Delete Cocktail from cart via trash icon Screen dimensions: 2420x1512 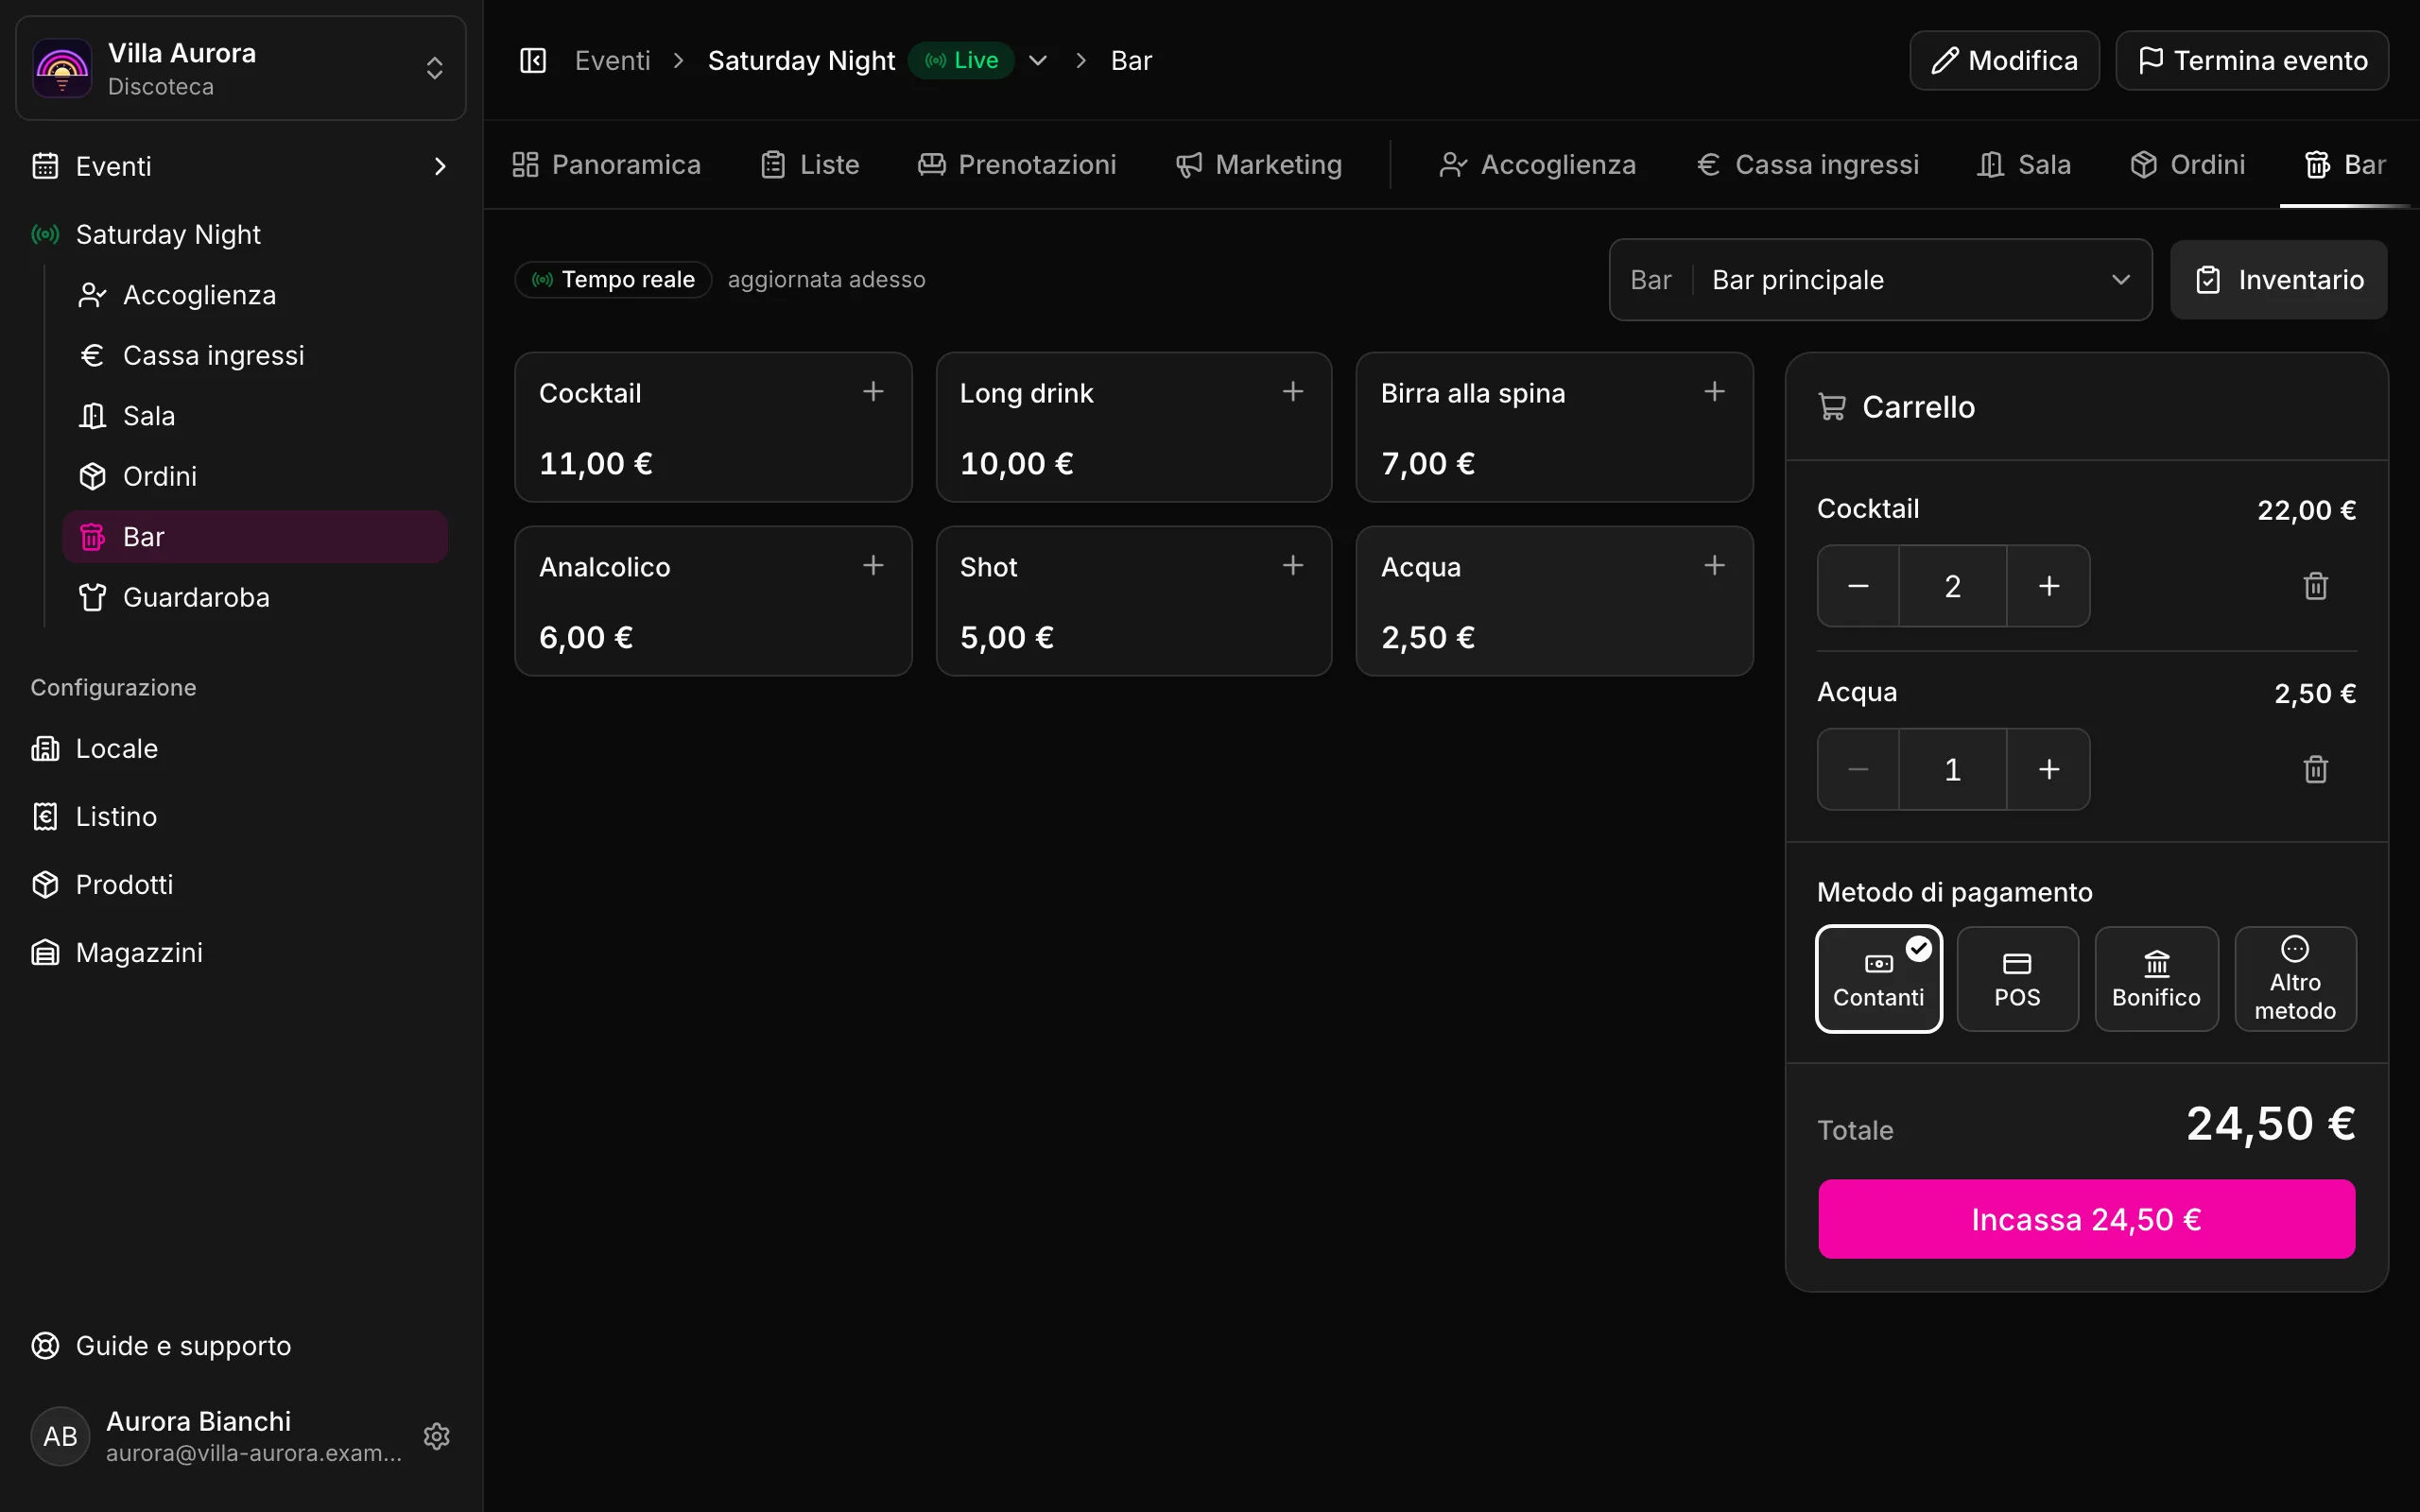tap(2316, 586)
